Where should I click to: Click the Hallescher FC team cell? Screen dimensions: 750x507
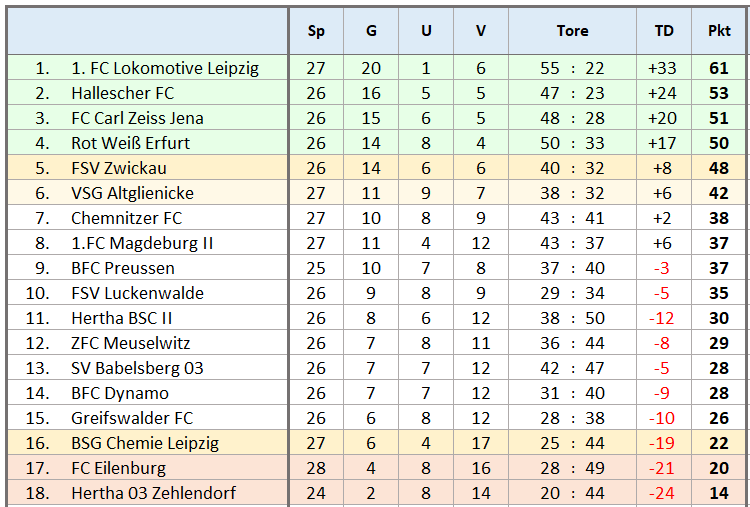[123, 93]
